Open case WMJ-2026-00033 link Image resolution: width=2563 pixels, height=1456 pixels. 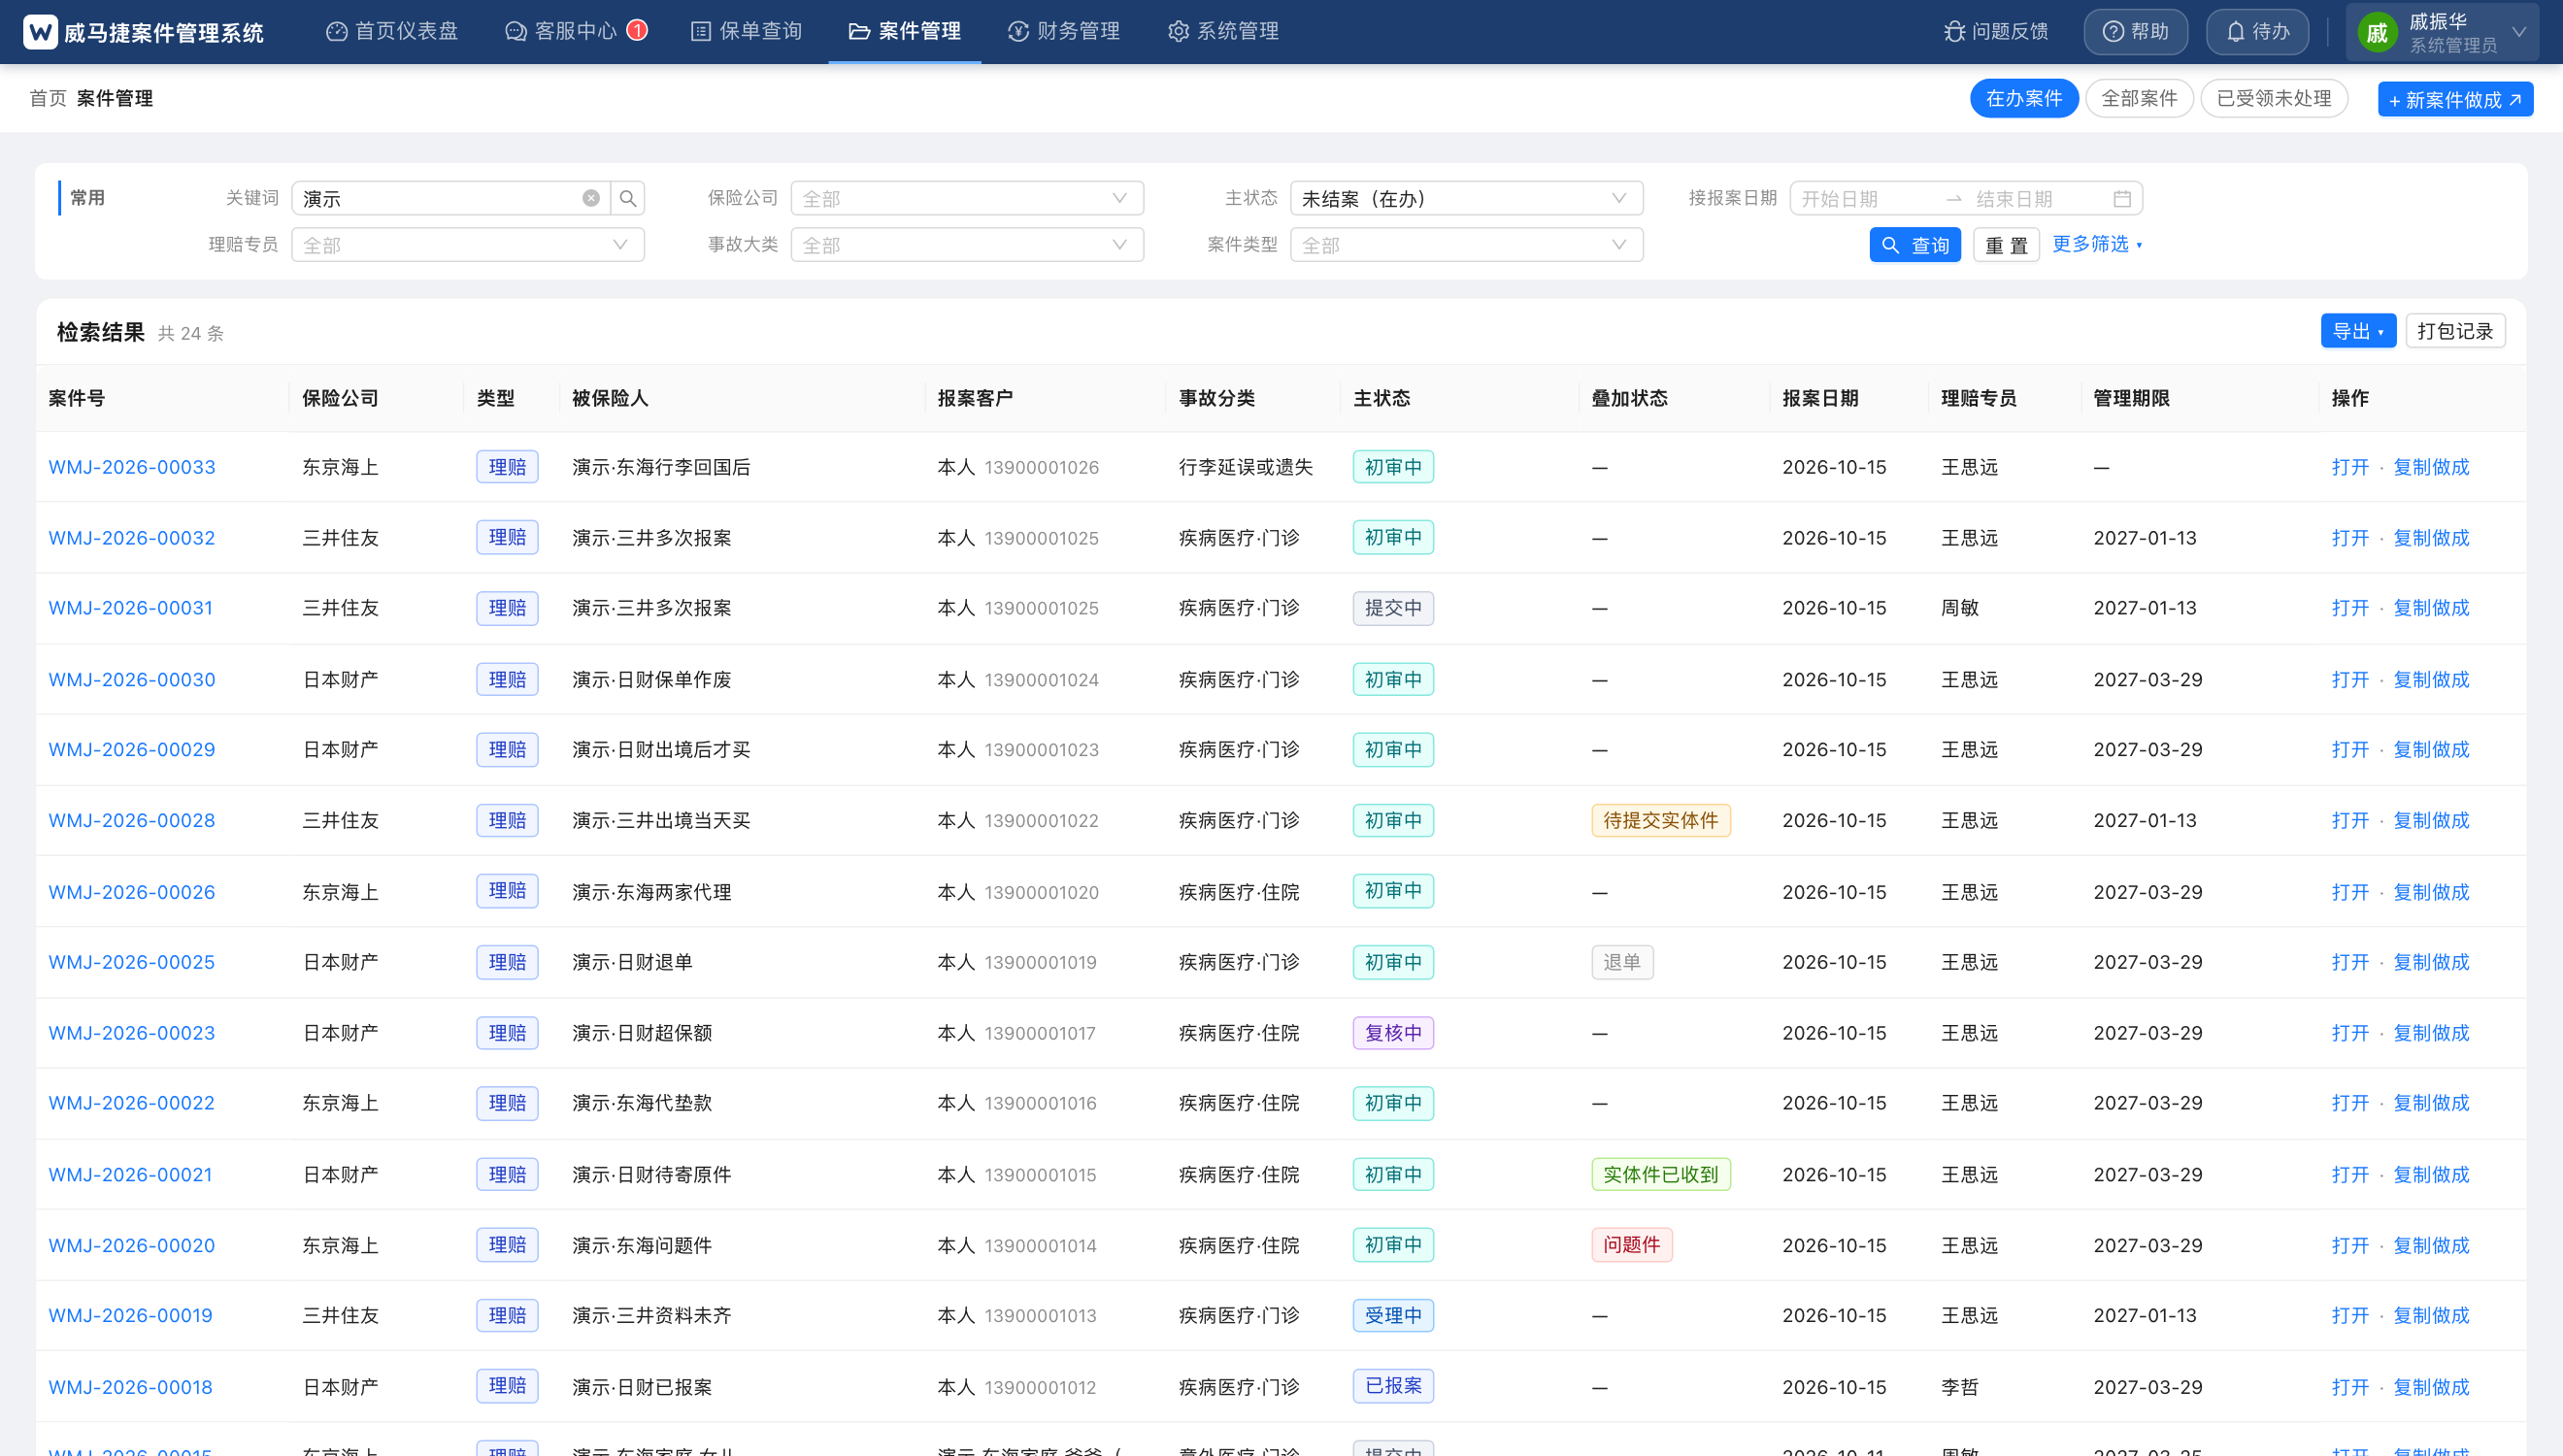(132, 467)
